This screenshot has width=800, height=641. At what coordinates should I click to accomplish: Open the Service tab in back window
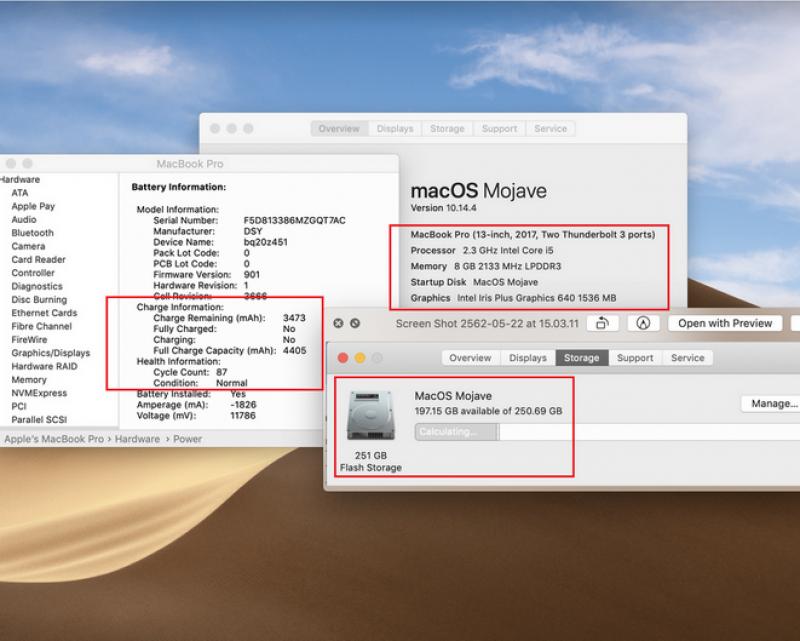coord(550,129)
